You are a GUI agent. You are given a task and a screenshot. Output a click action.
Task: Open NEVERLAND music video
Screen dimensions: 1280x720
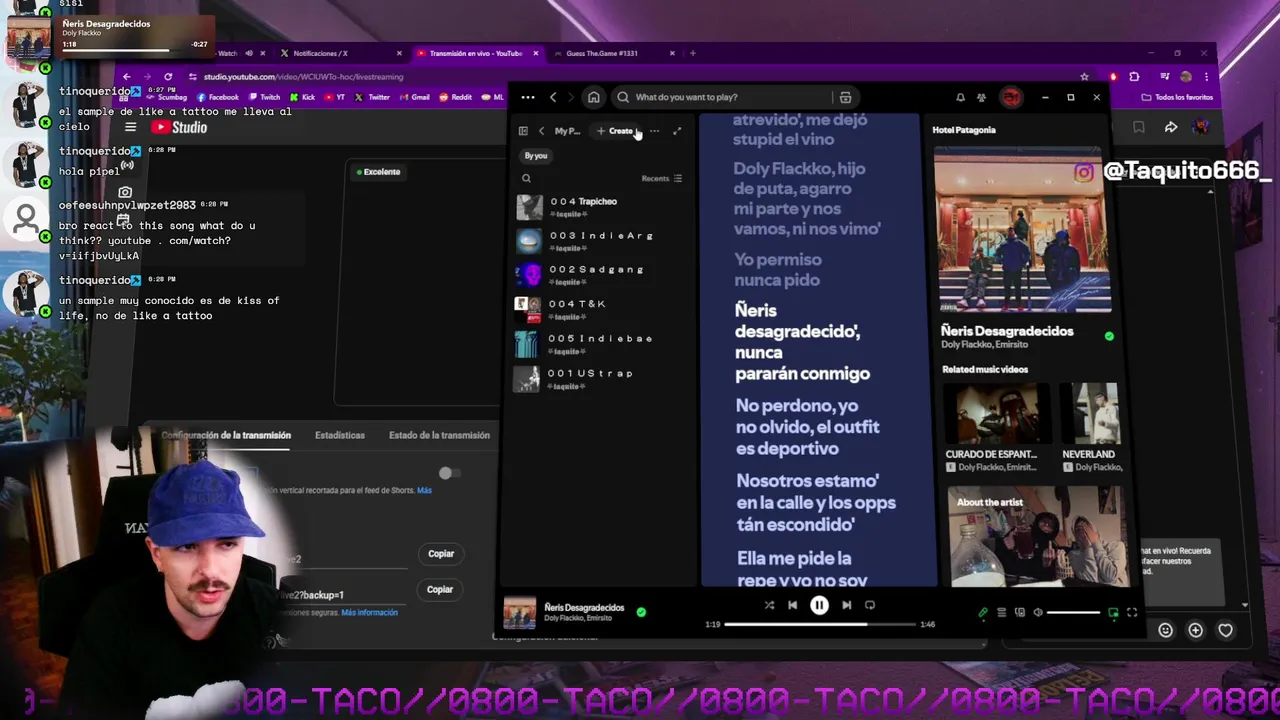pos(1090,413)
